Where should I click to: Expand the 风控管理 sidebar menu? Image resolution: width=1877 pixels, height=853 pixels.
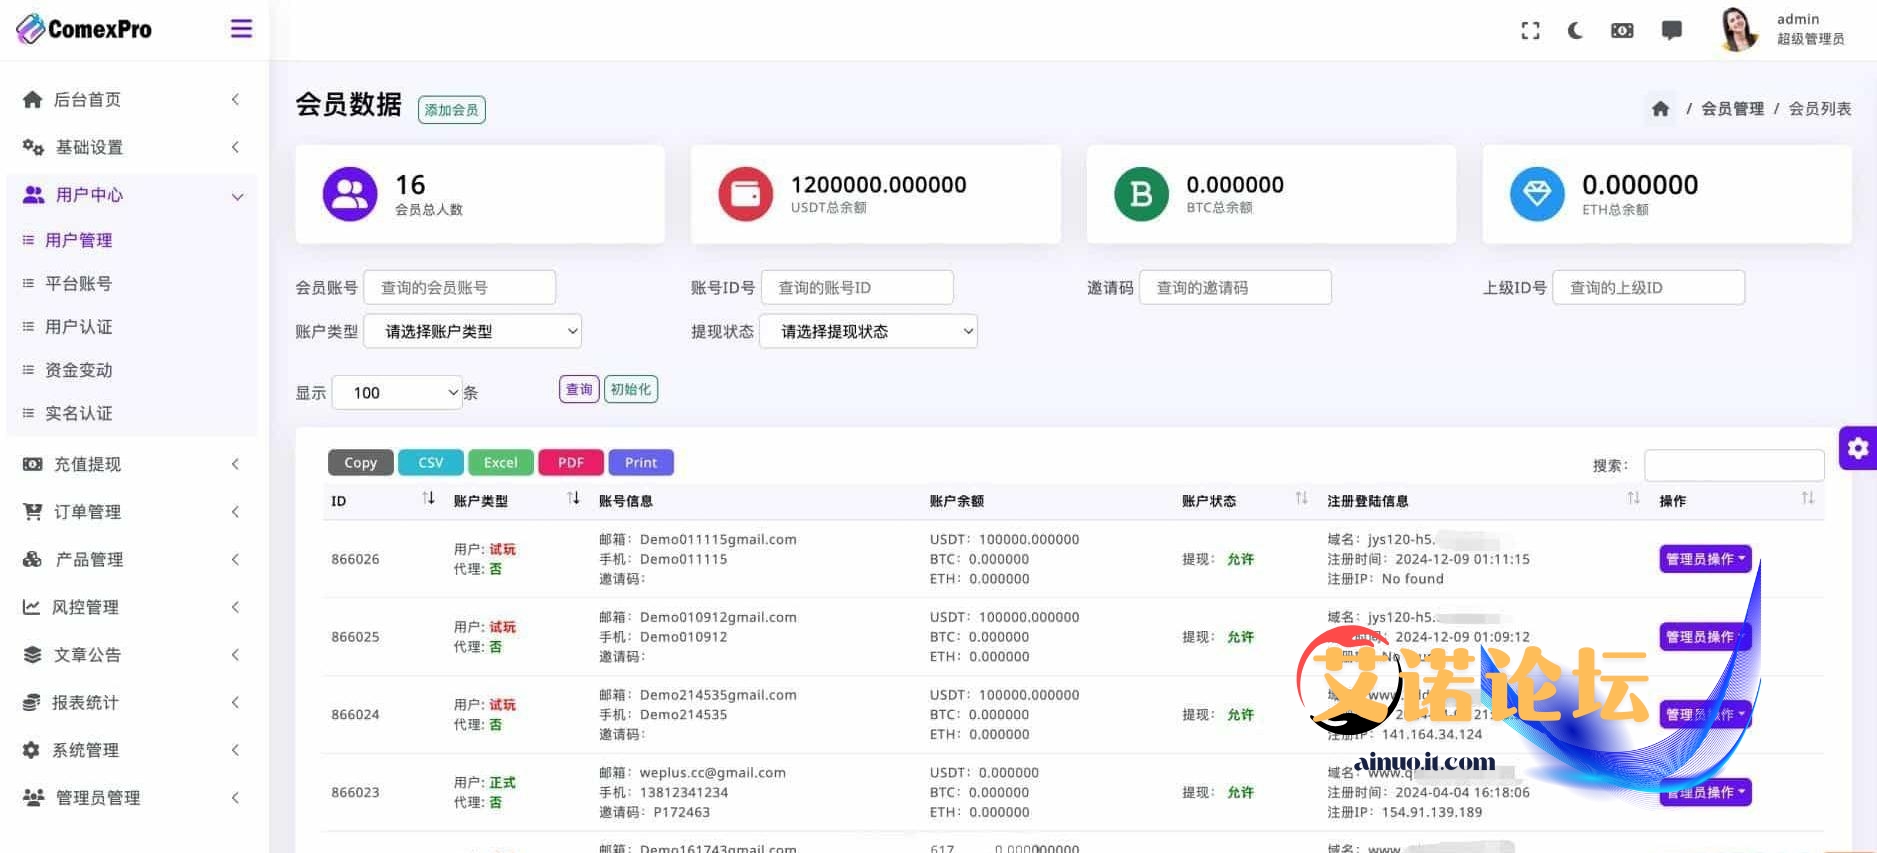pyautogui.click(x=132, y=607)
